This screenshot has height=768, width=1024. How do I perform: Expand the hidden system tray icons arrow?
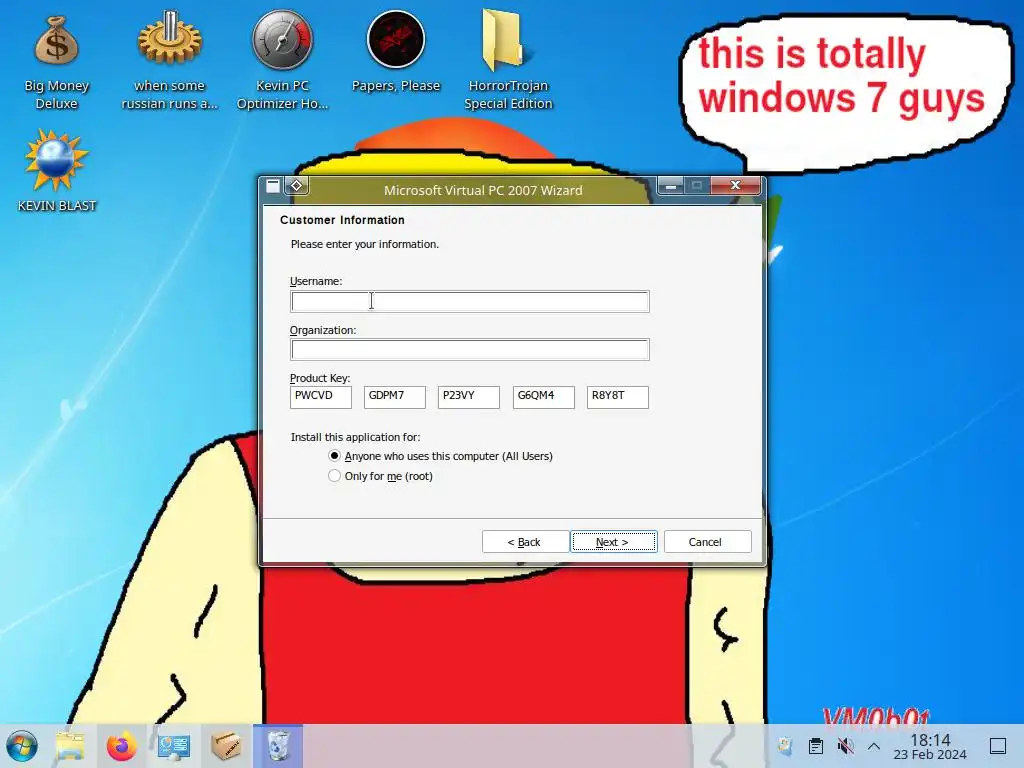[x=874, y=746]
